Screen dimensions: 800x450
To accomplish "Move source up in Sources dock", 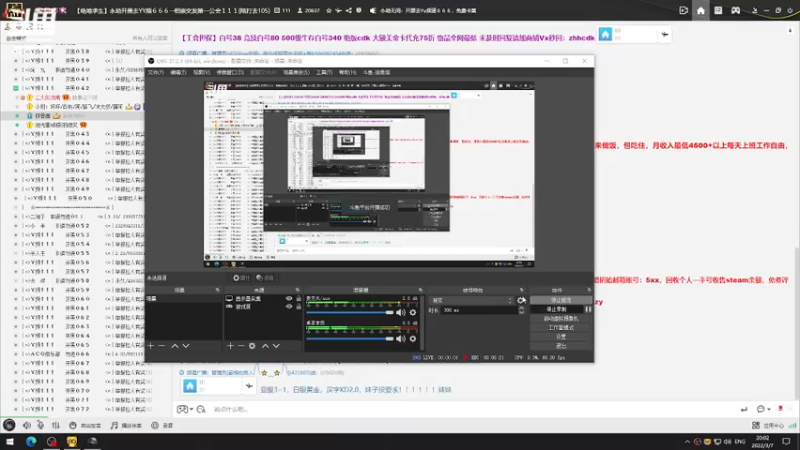I will coord(265,346).
